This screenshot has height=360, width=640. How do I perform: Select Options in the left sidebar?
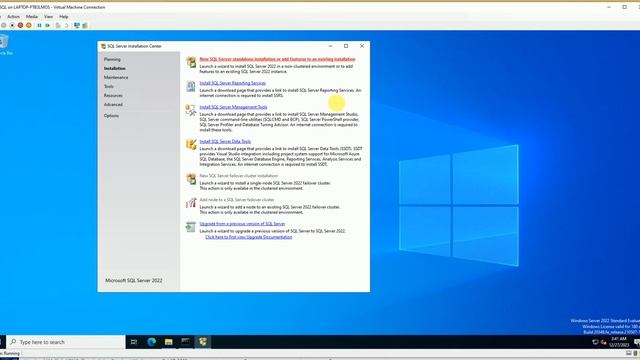[x=111, y=116]
